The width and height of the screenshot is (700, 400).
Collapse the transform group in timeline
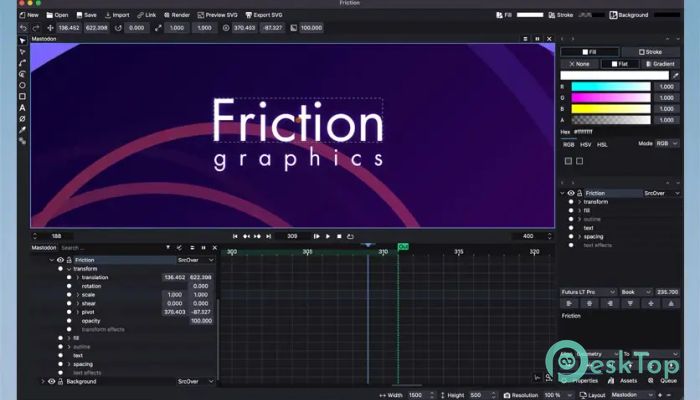click(69, 269)
